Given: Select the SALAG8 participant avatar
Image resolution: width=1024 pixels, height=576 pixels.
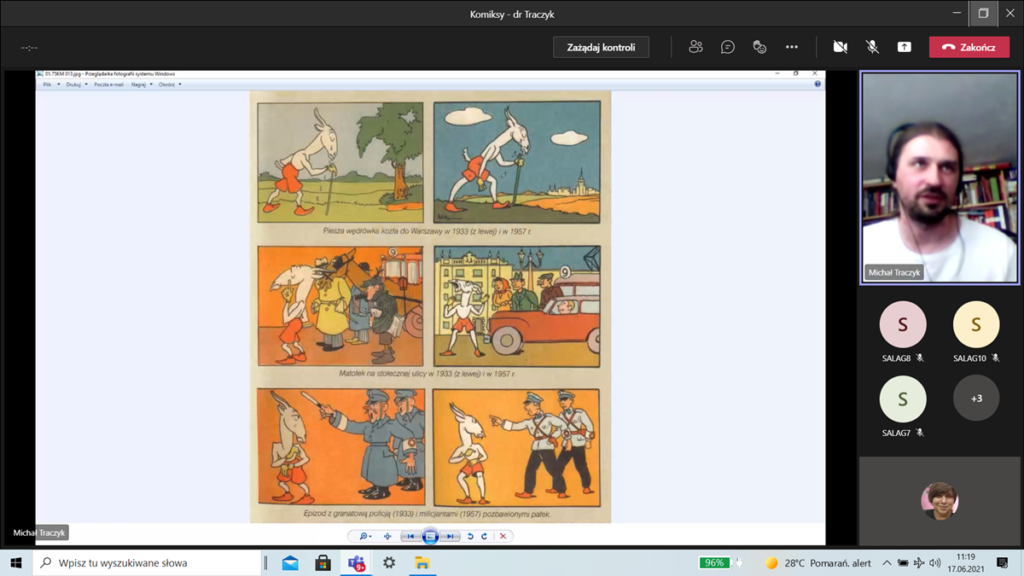Looking at the screenshot, I should [x=903, y=324].
